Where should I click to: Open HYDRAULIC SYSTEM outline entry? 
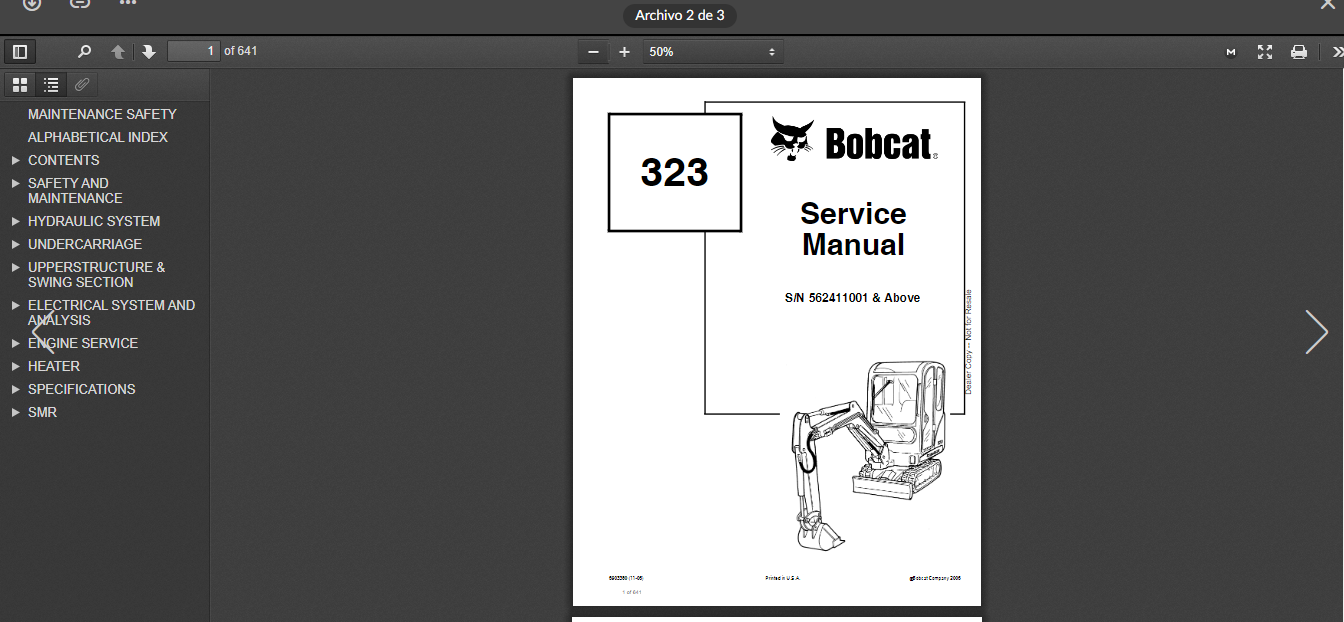click(94, 221)
